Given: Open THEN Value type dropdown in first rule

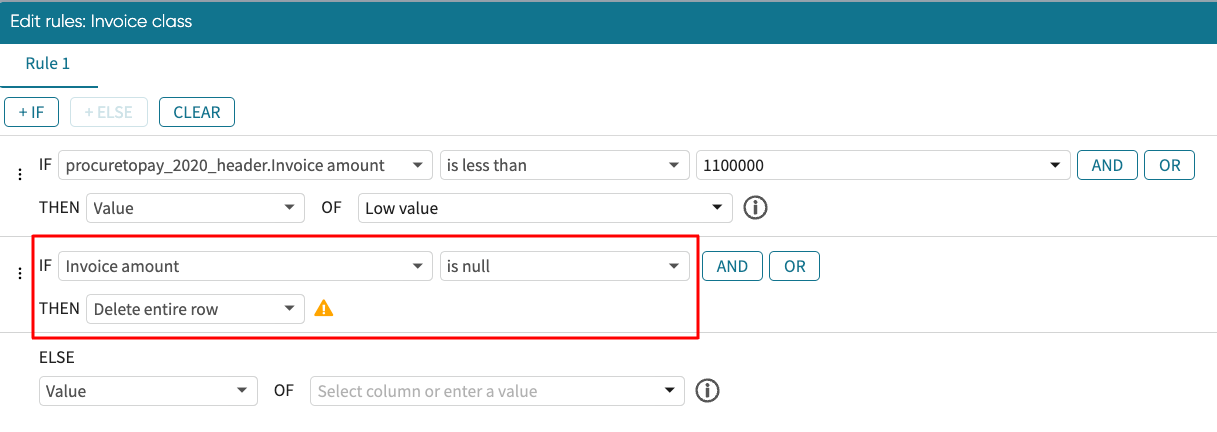Looking at the screenshot, I should point(195,208).
